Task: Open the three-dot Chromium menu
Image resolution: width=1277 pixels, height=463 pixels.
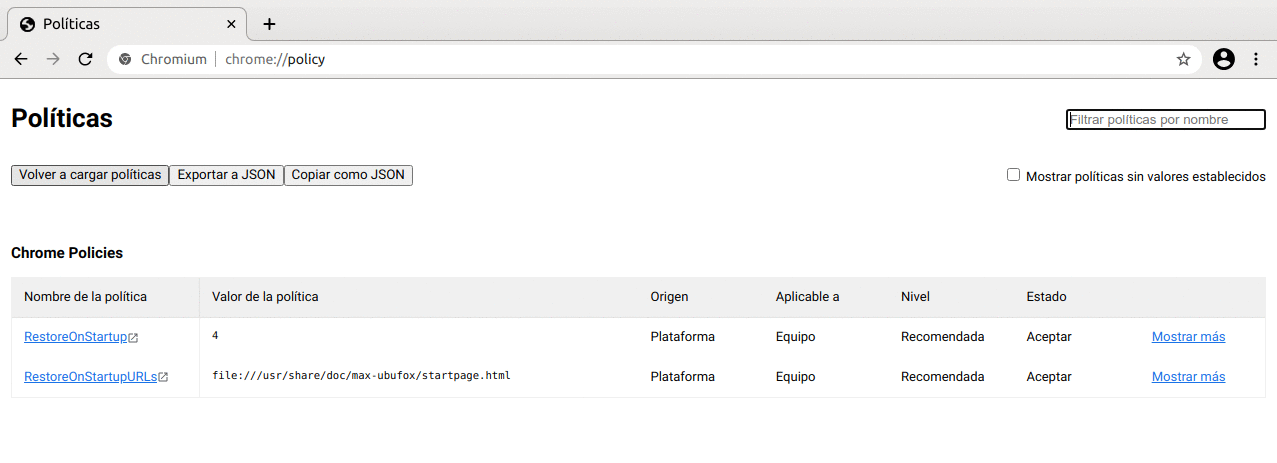Action: pos(1256,59)
